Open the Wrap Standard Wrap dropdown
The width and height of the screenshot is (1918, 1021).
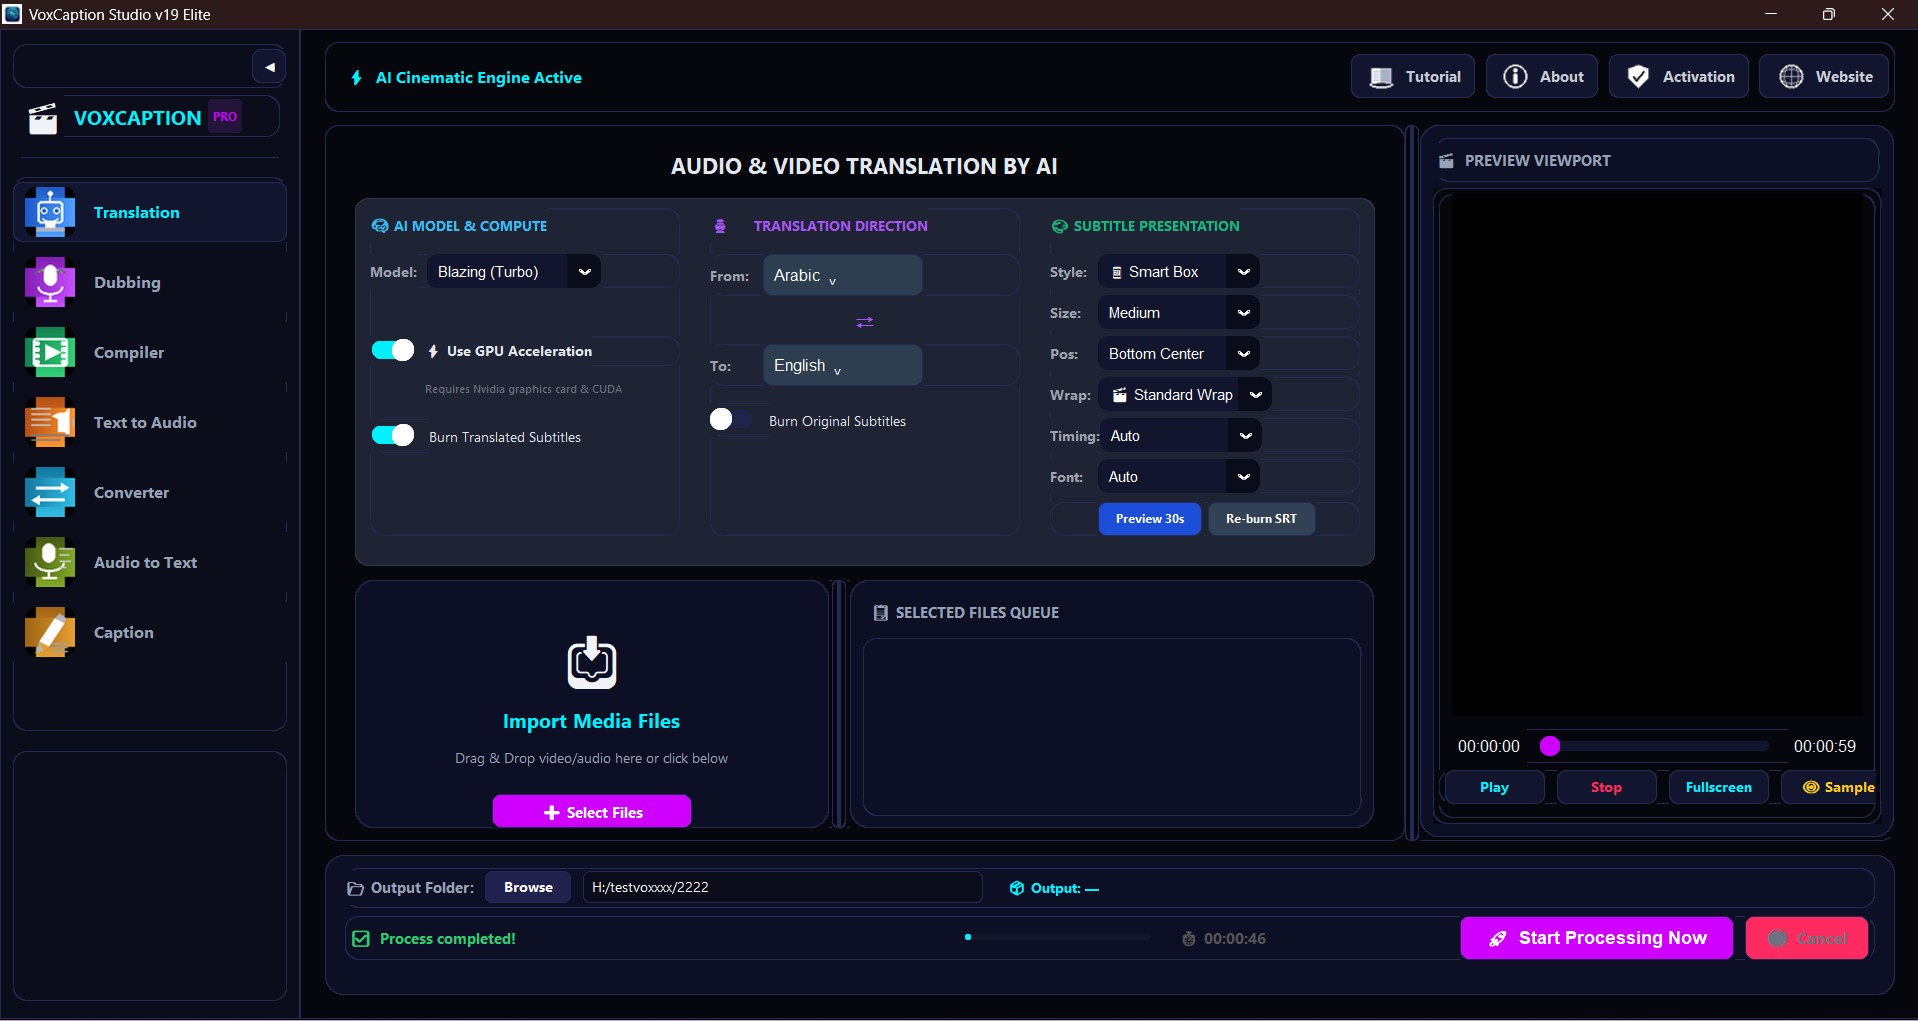click(1185, 395)
